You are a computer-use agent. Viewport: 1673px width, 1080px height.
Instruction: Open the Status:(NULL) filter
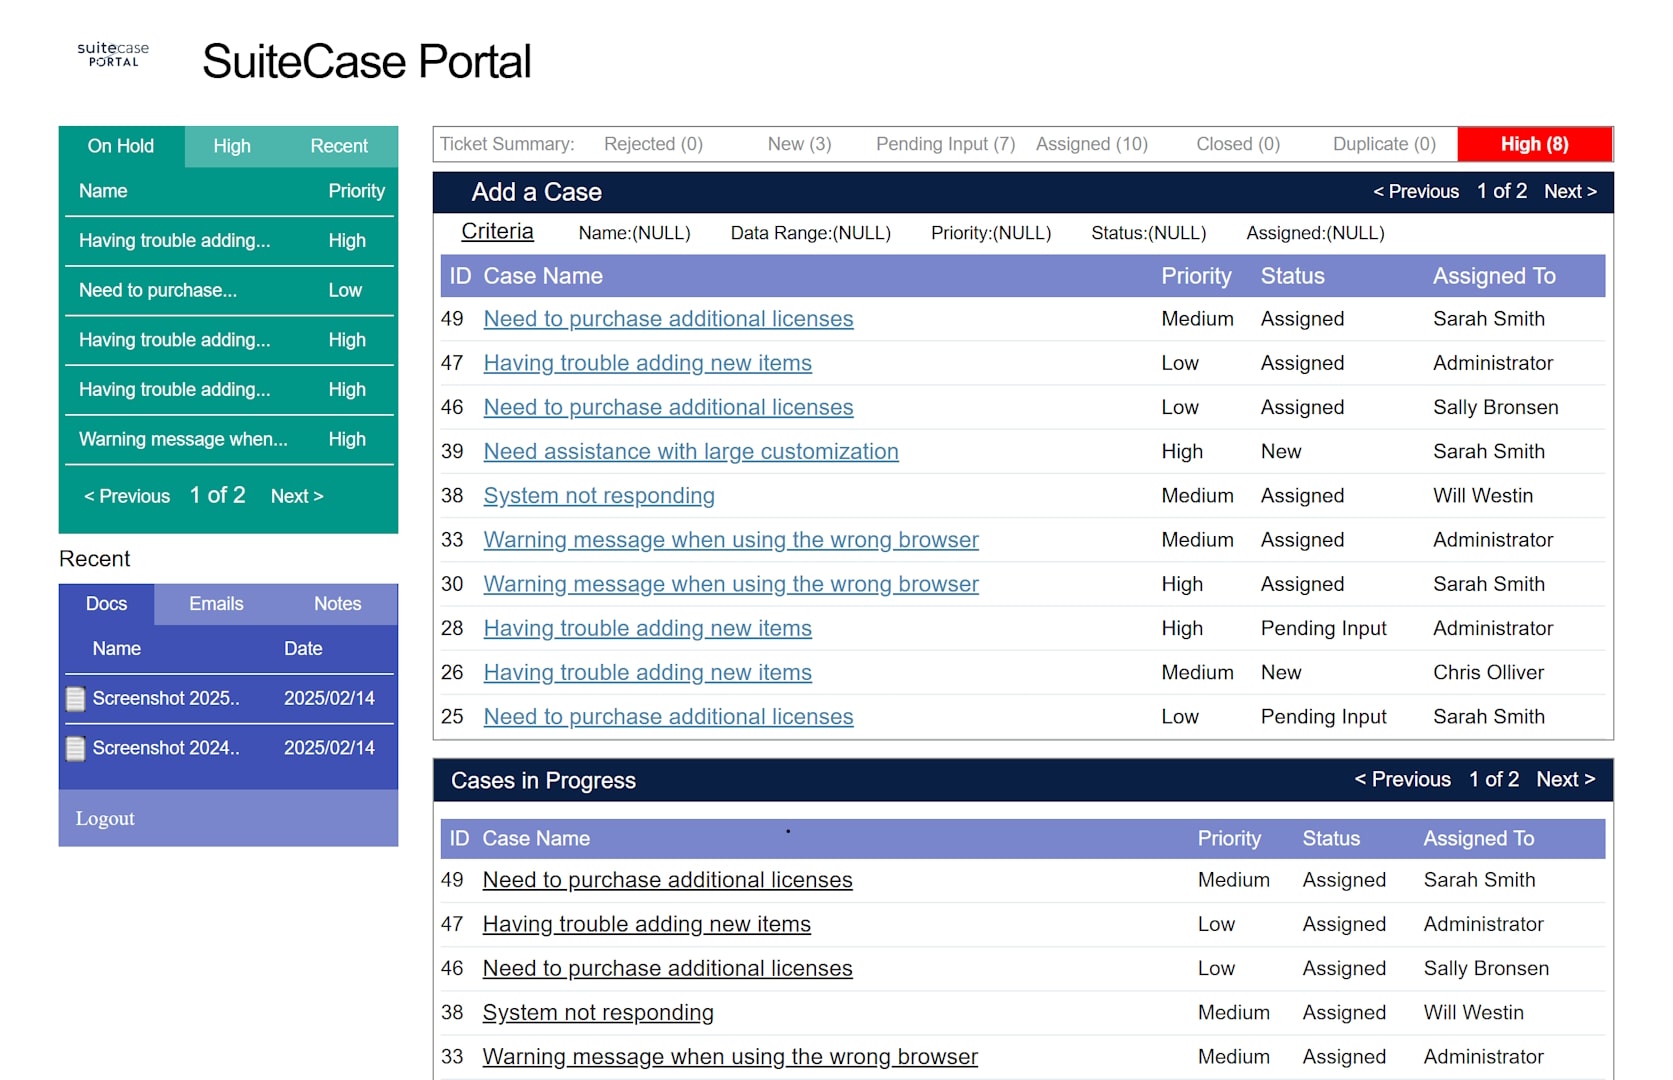point(1147,233)
